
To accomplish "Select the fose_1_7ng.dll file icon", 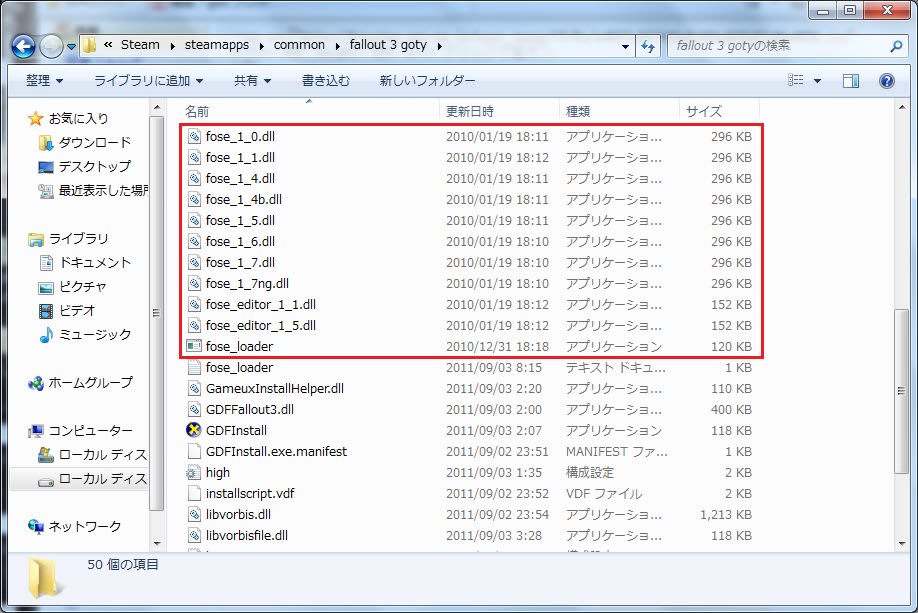I will (194, 283).
